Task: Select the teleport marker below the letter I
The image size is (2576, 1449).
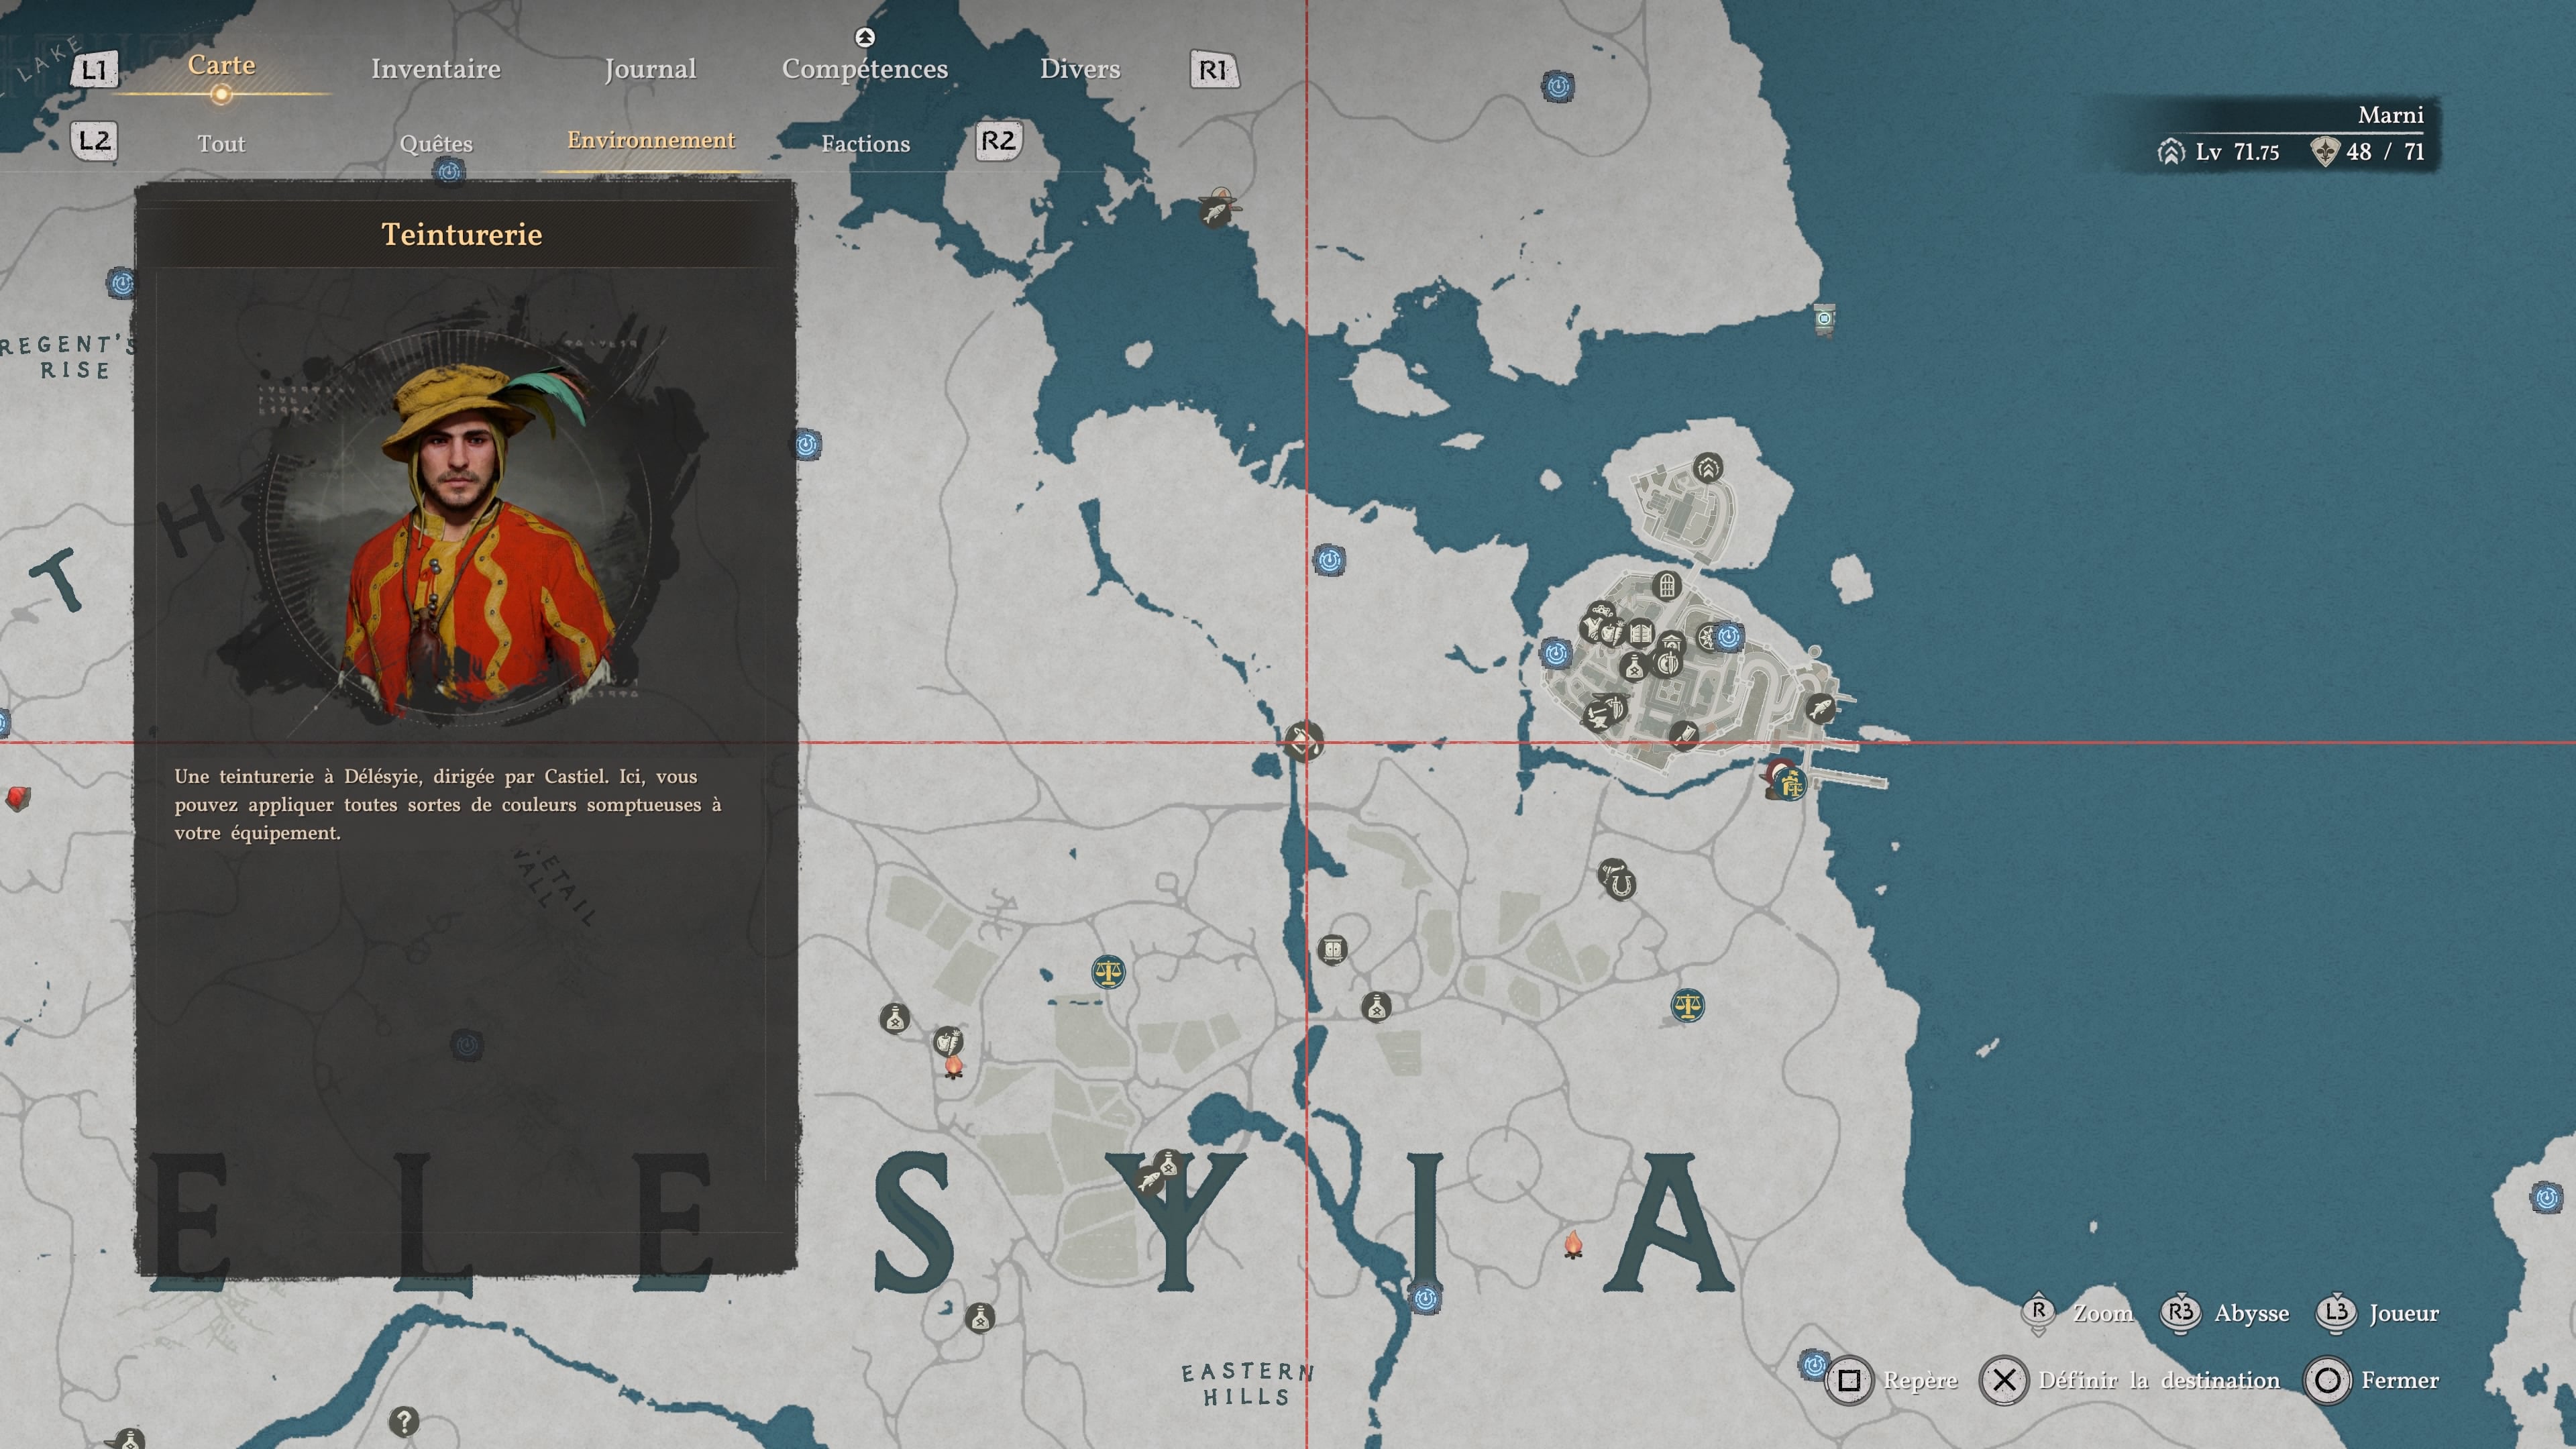Action: click(x=1425, y=1298)
